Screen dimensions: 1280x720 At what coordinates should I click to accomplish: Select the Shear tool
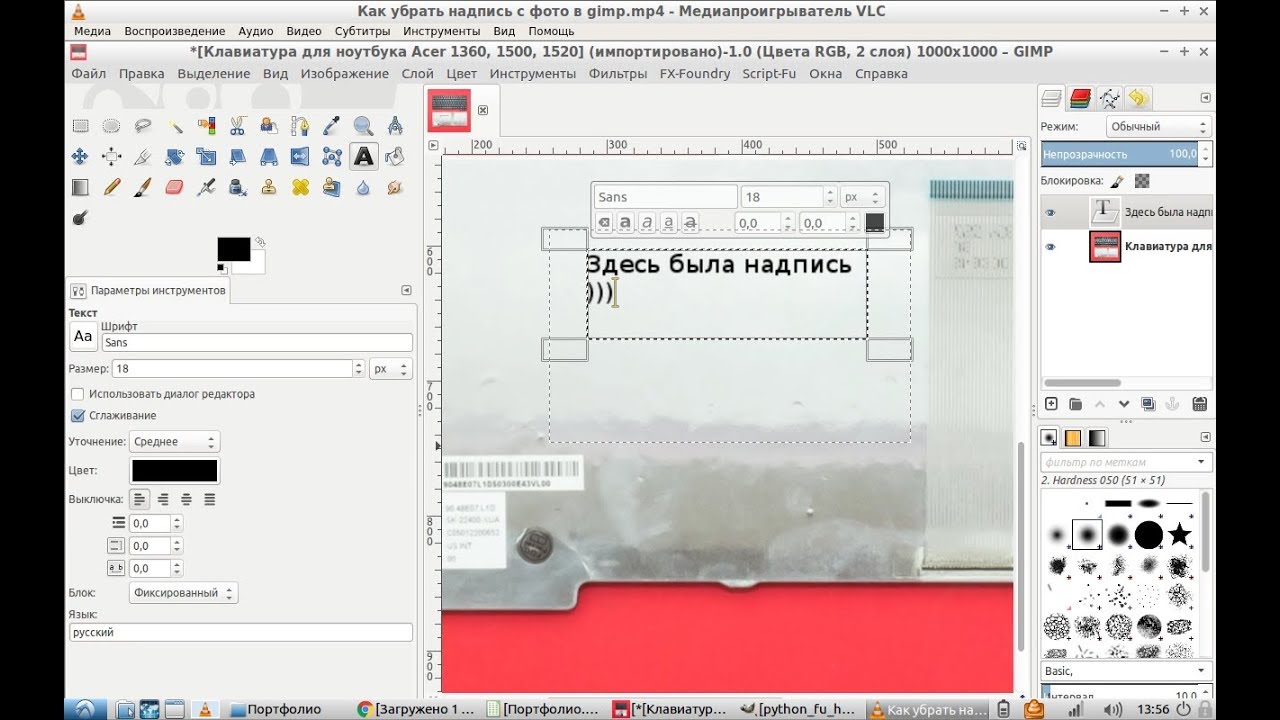click(238, 157)
